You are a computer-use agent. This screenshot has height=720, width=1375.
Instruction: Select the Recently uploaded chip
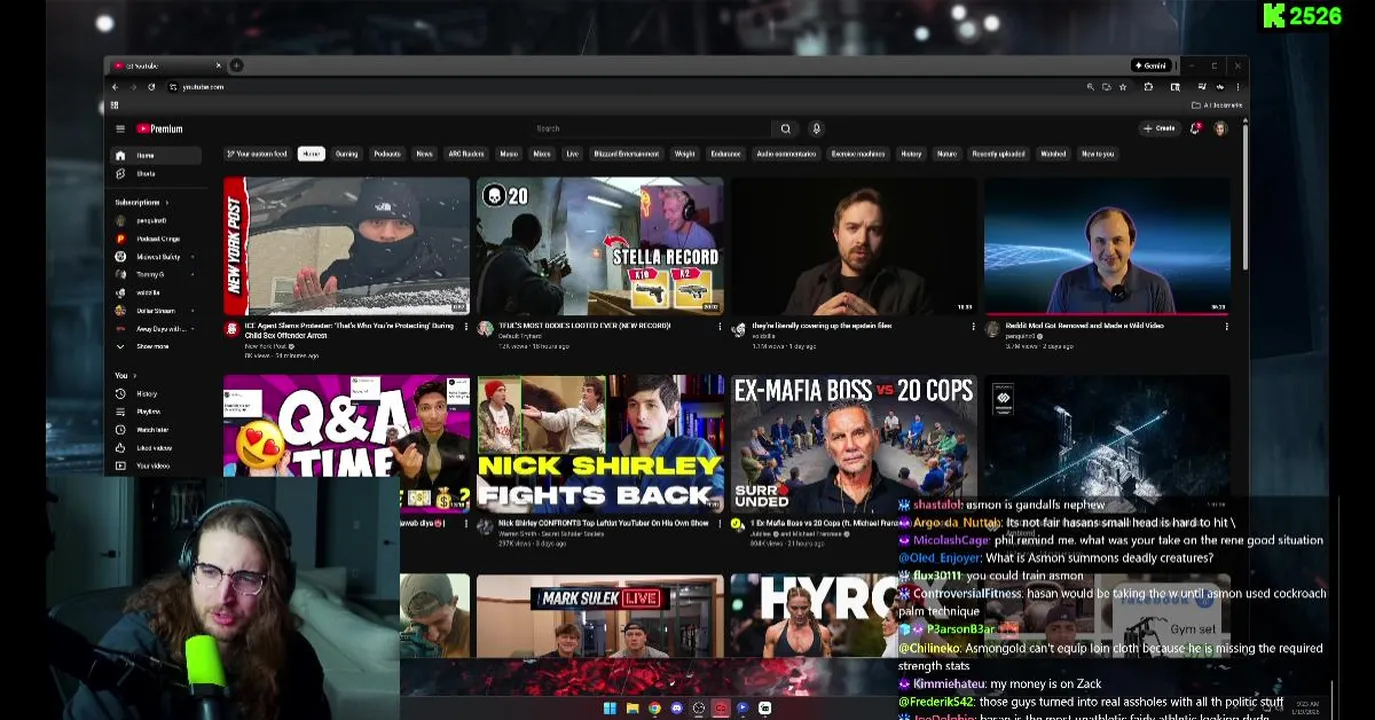(x=998, y=154)
